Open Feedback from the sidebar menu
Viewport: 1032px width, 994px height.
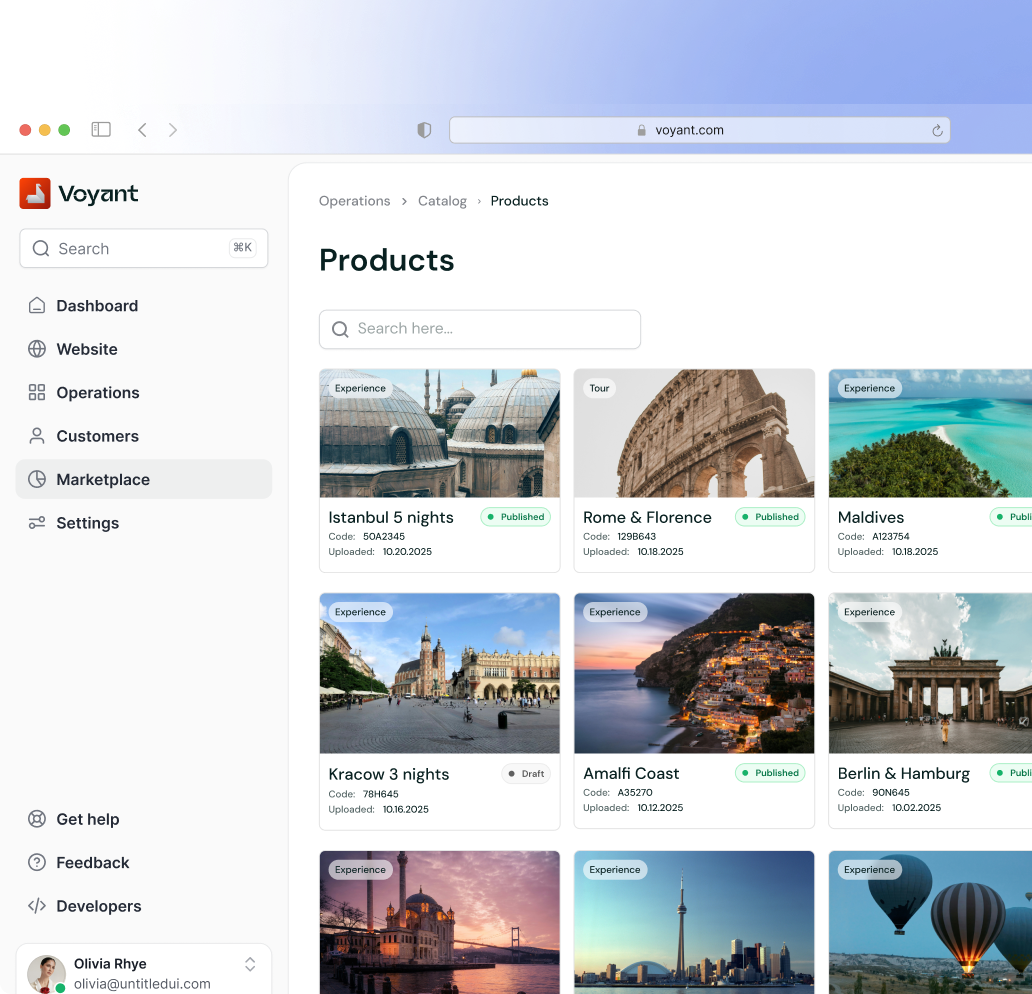click(x=94, y=862)
